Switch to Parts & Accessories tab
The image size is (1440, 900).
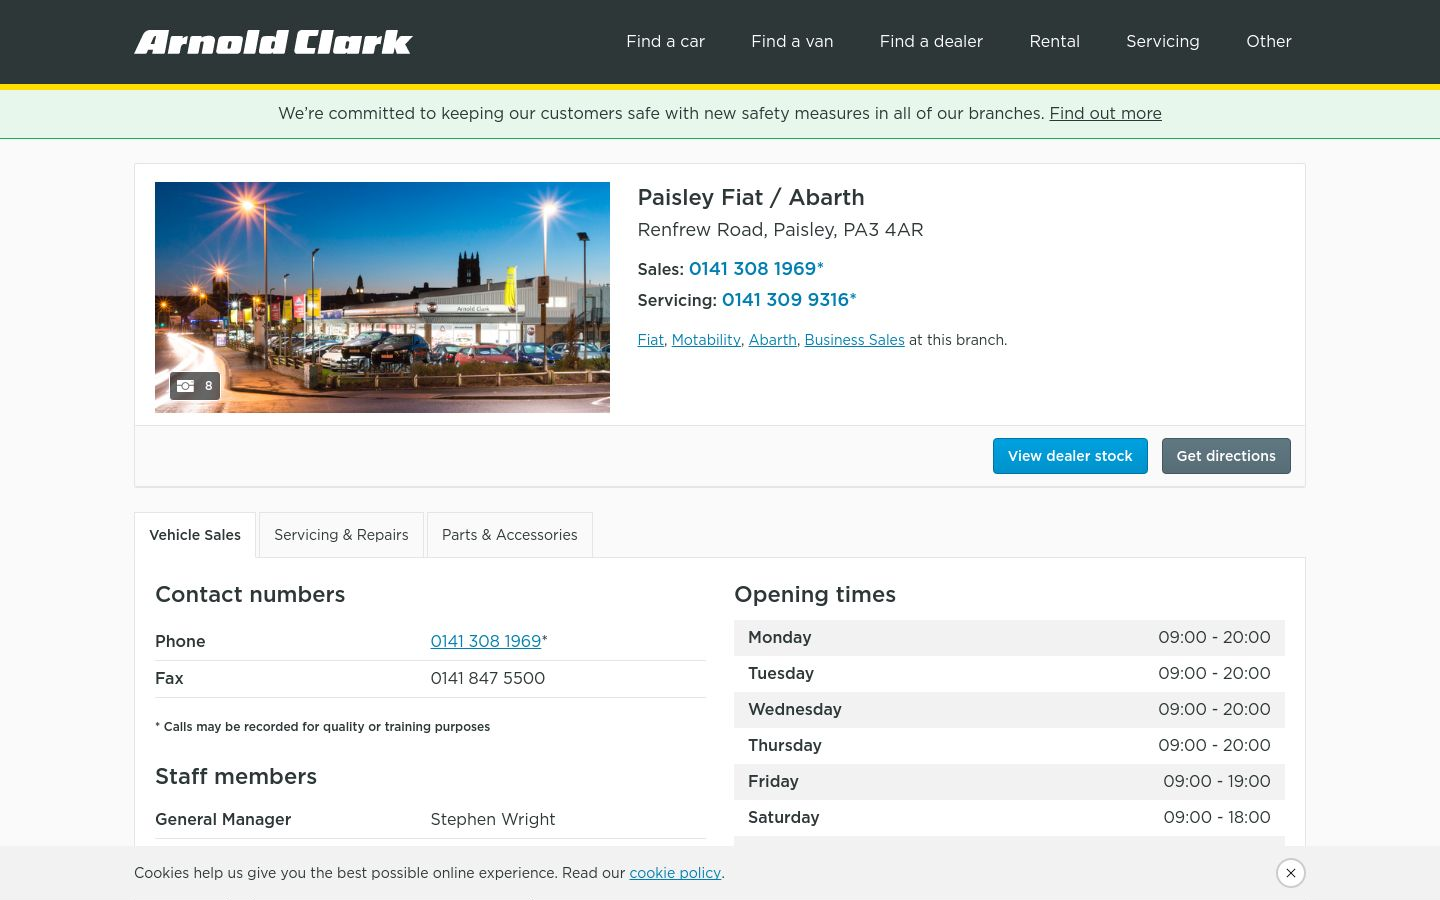(x=509, y=535)
